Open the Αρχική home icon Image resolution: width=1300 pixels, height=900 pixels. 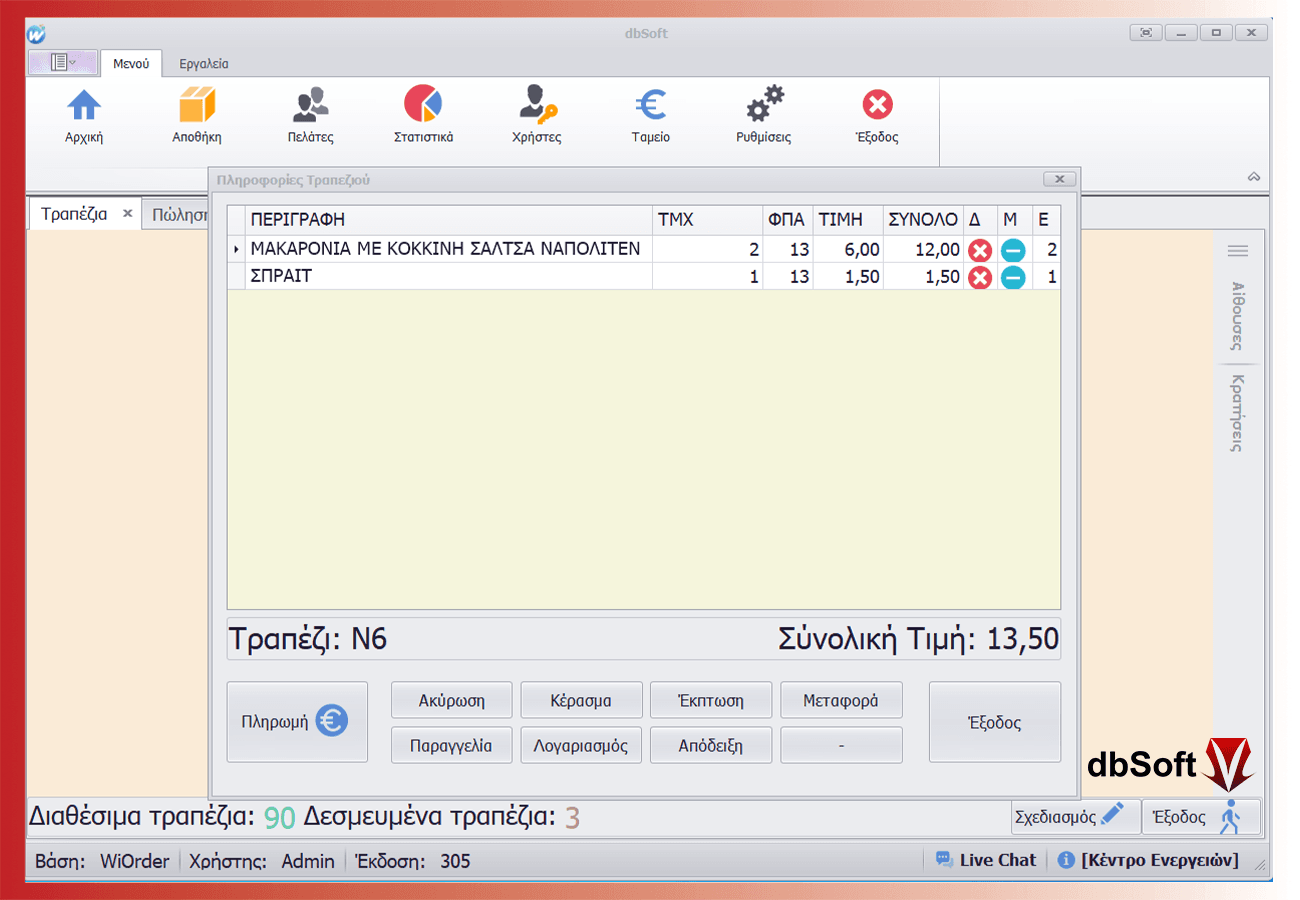pos(84,106)
